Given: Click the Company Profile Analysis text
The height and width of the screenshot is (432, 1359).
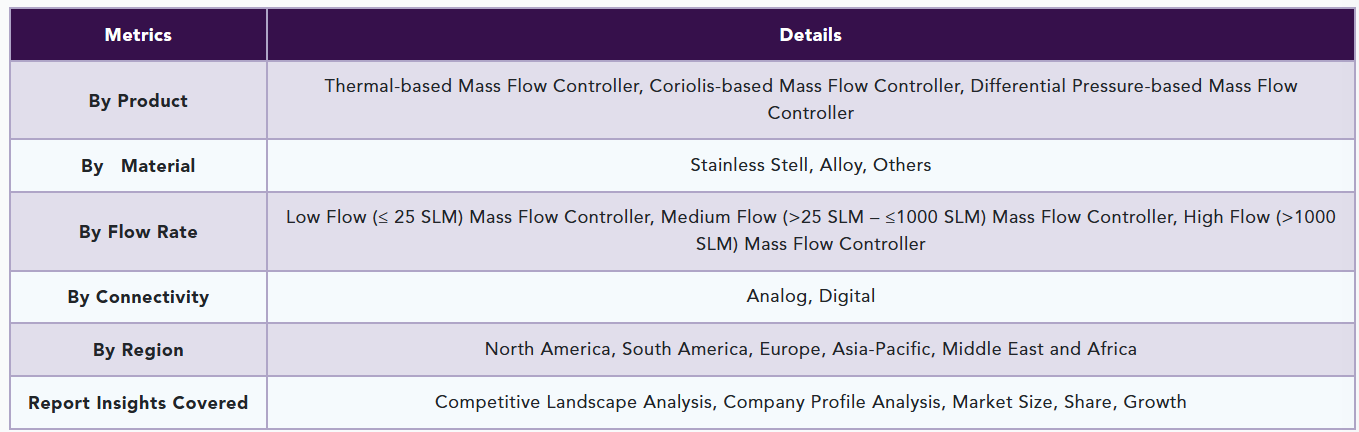Looking at the screenshot, I should 832,402.
